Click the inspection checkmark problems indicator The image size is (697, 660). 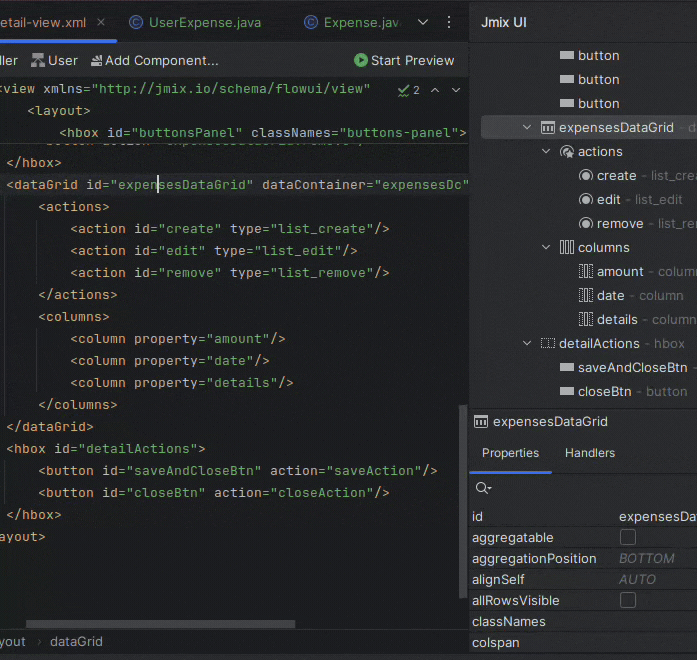[x=403, y=89]
